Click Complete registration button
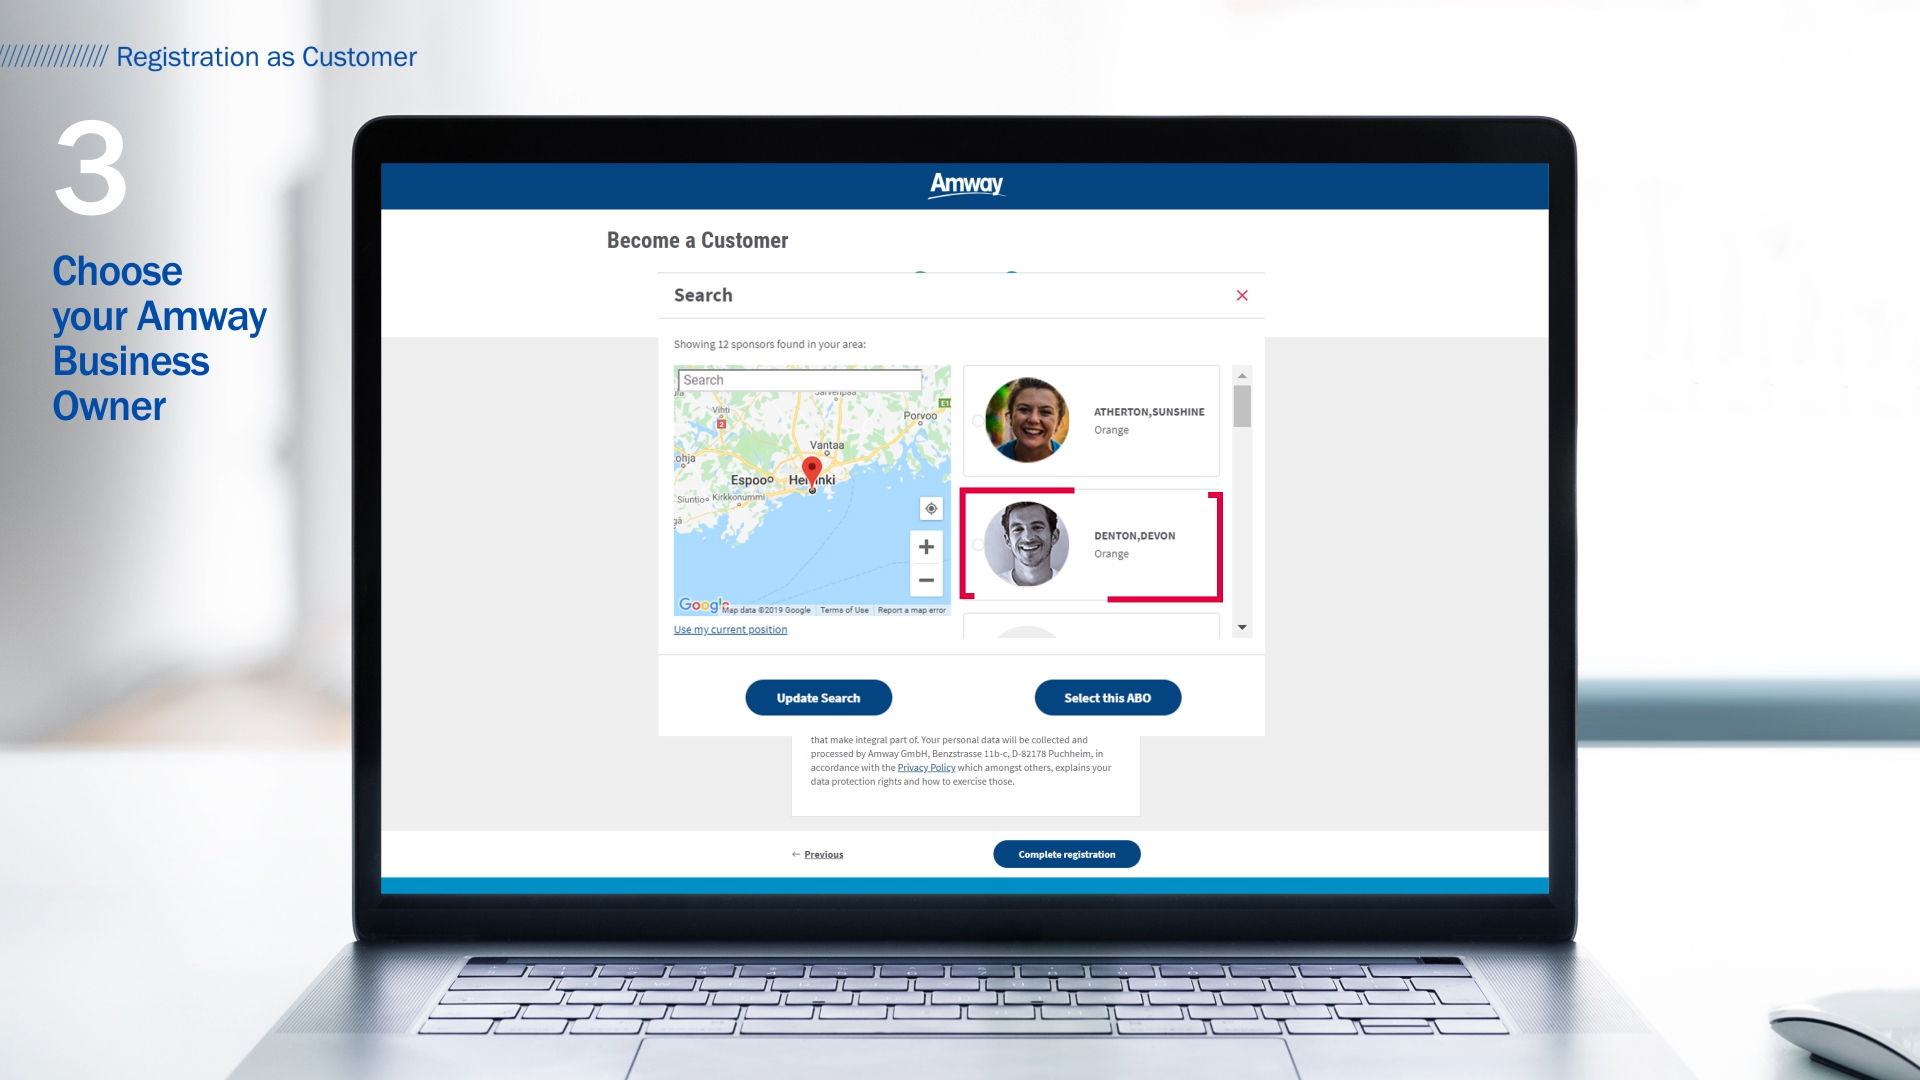Image resolution: width=1920 pixels, height=1080 pixels. pyautogui.click(x=1067, y=853)
